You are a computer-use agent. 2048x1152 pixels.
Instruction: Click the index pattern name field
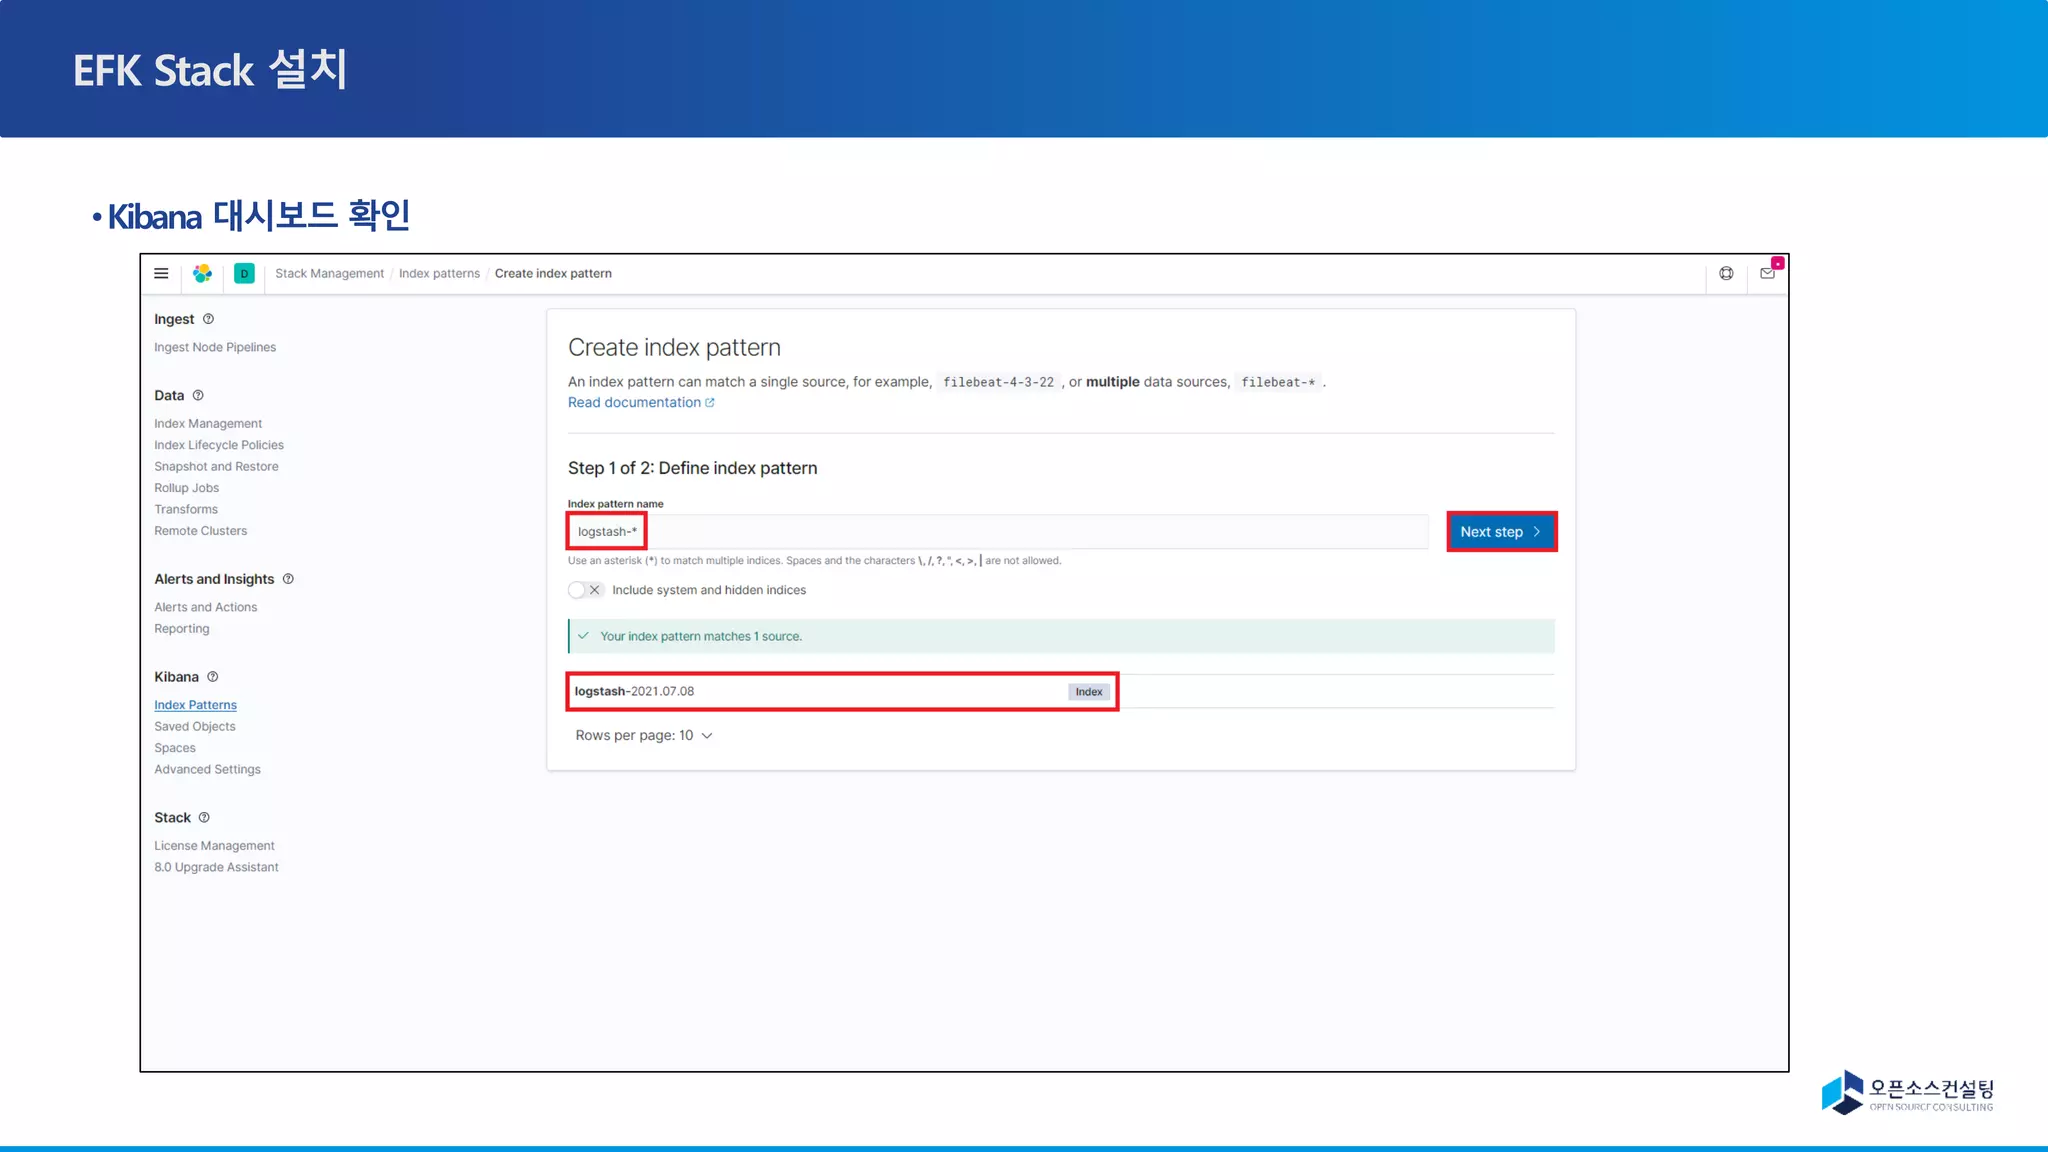click(1000, 532)
